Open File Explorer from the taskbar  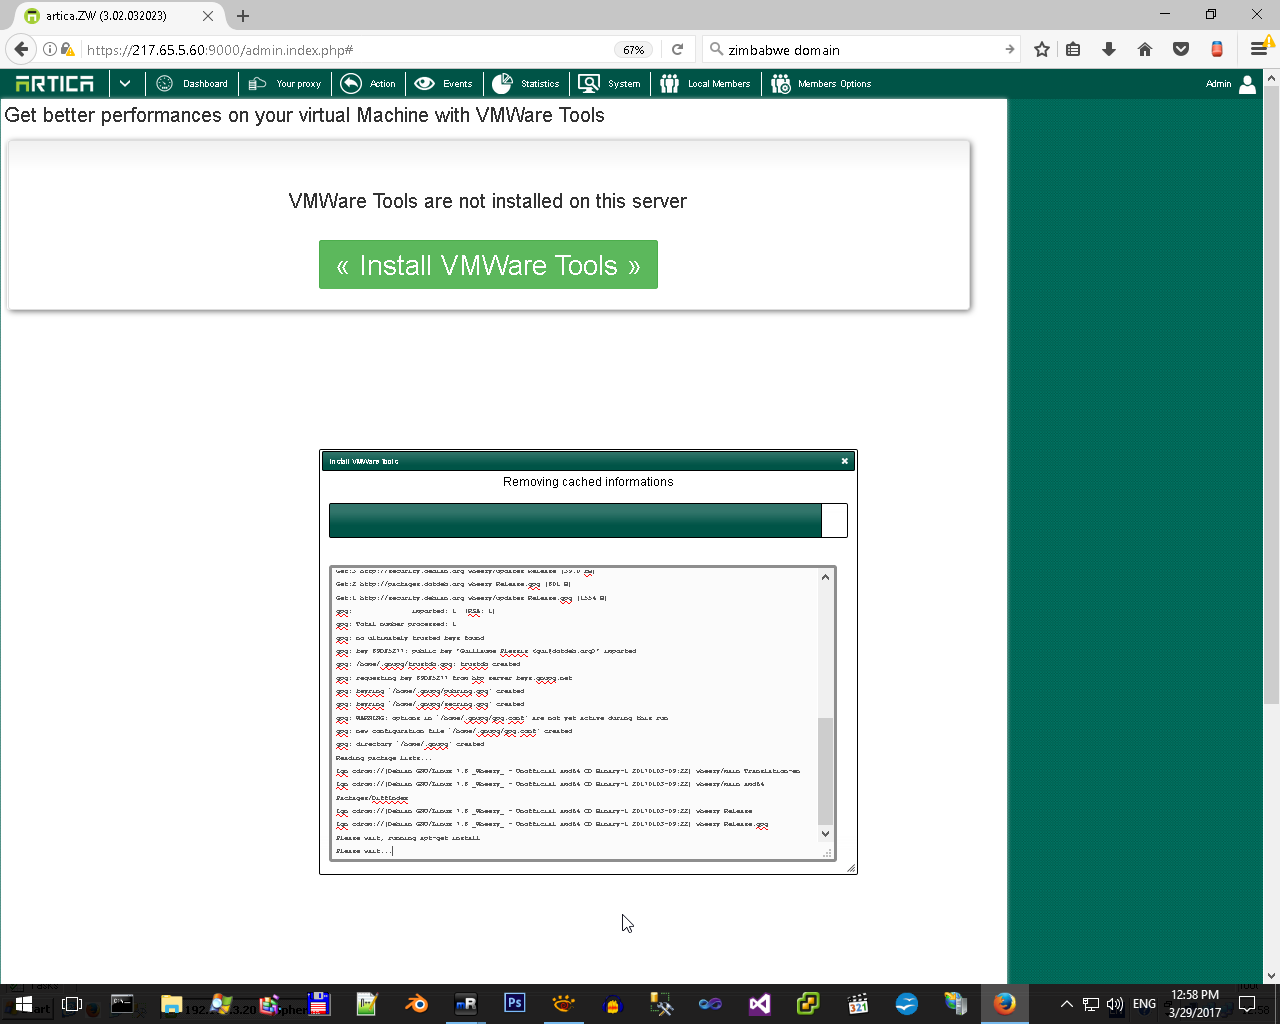pyautogui.click(x=172, y=1004)
